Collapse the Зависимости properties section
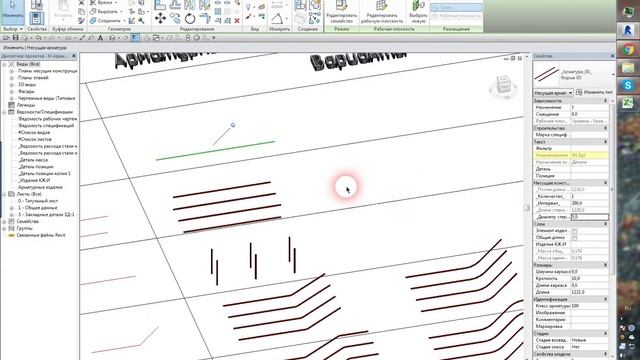 pos(605,100)
